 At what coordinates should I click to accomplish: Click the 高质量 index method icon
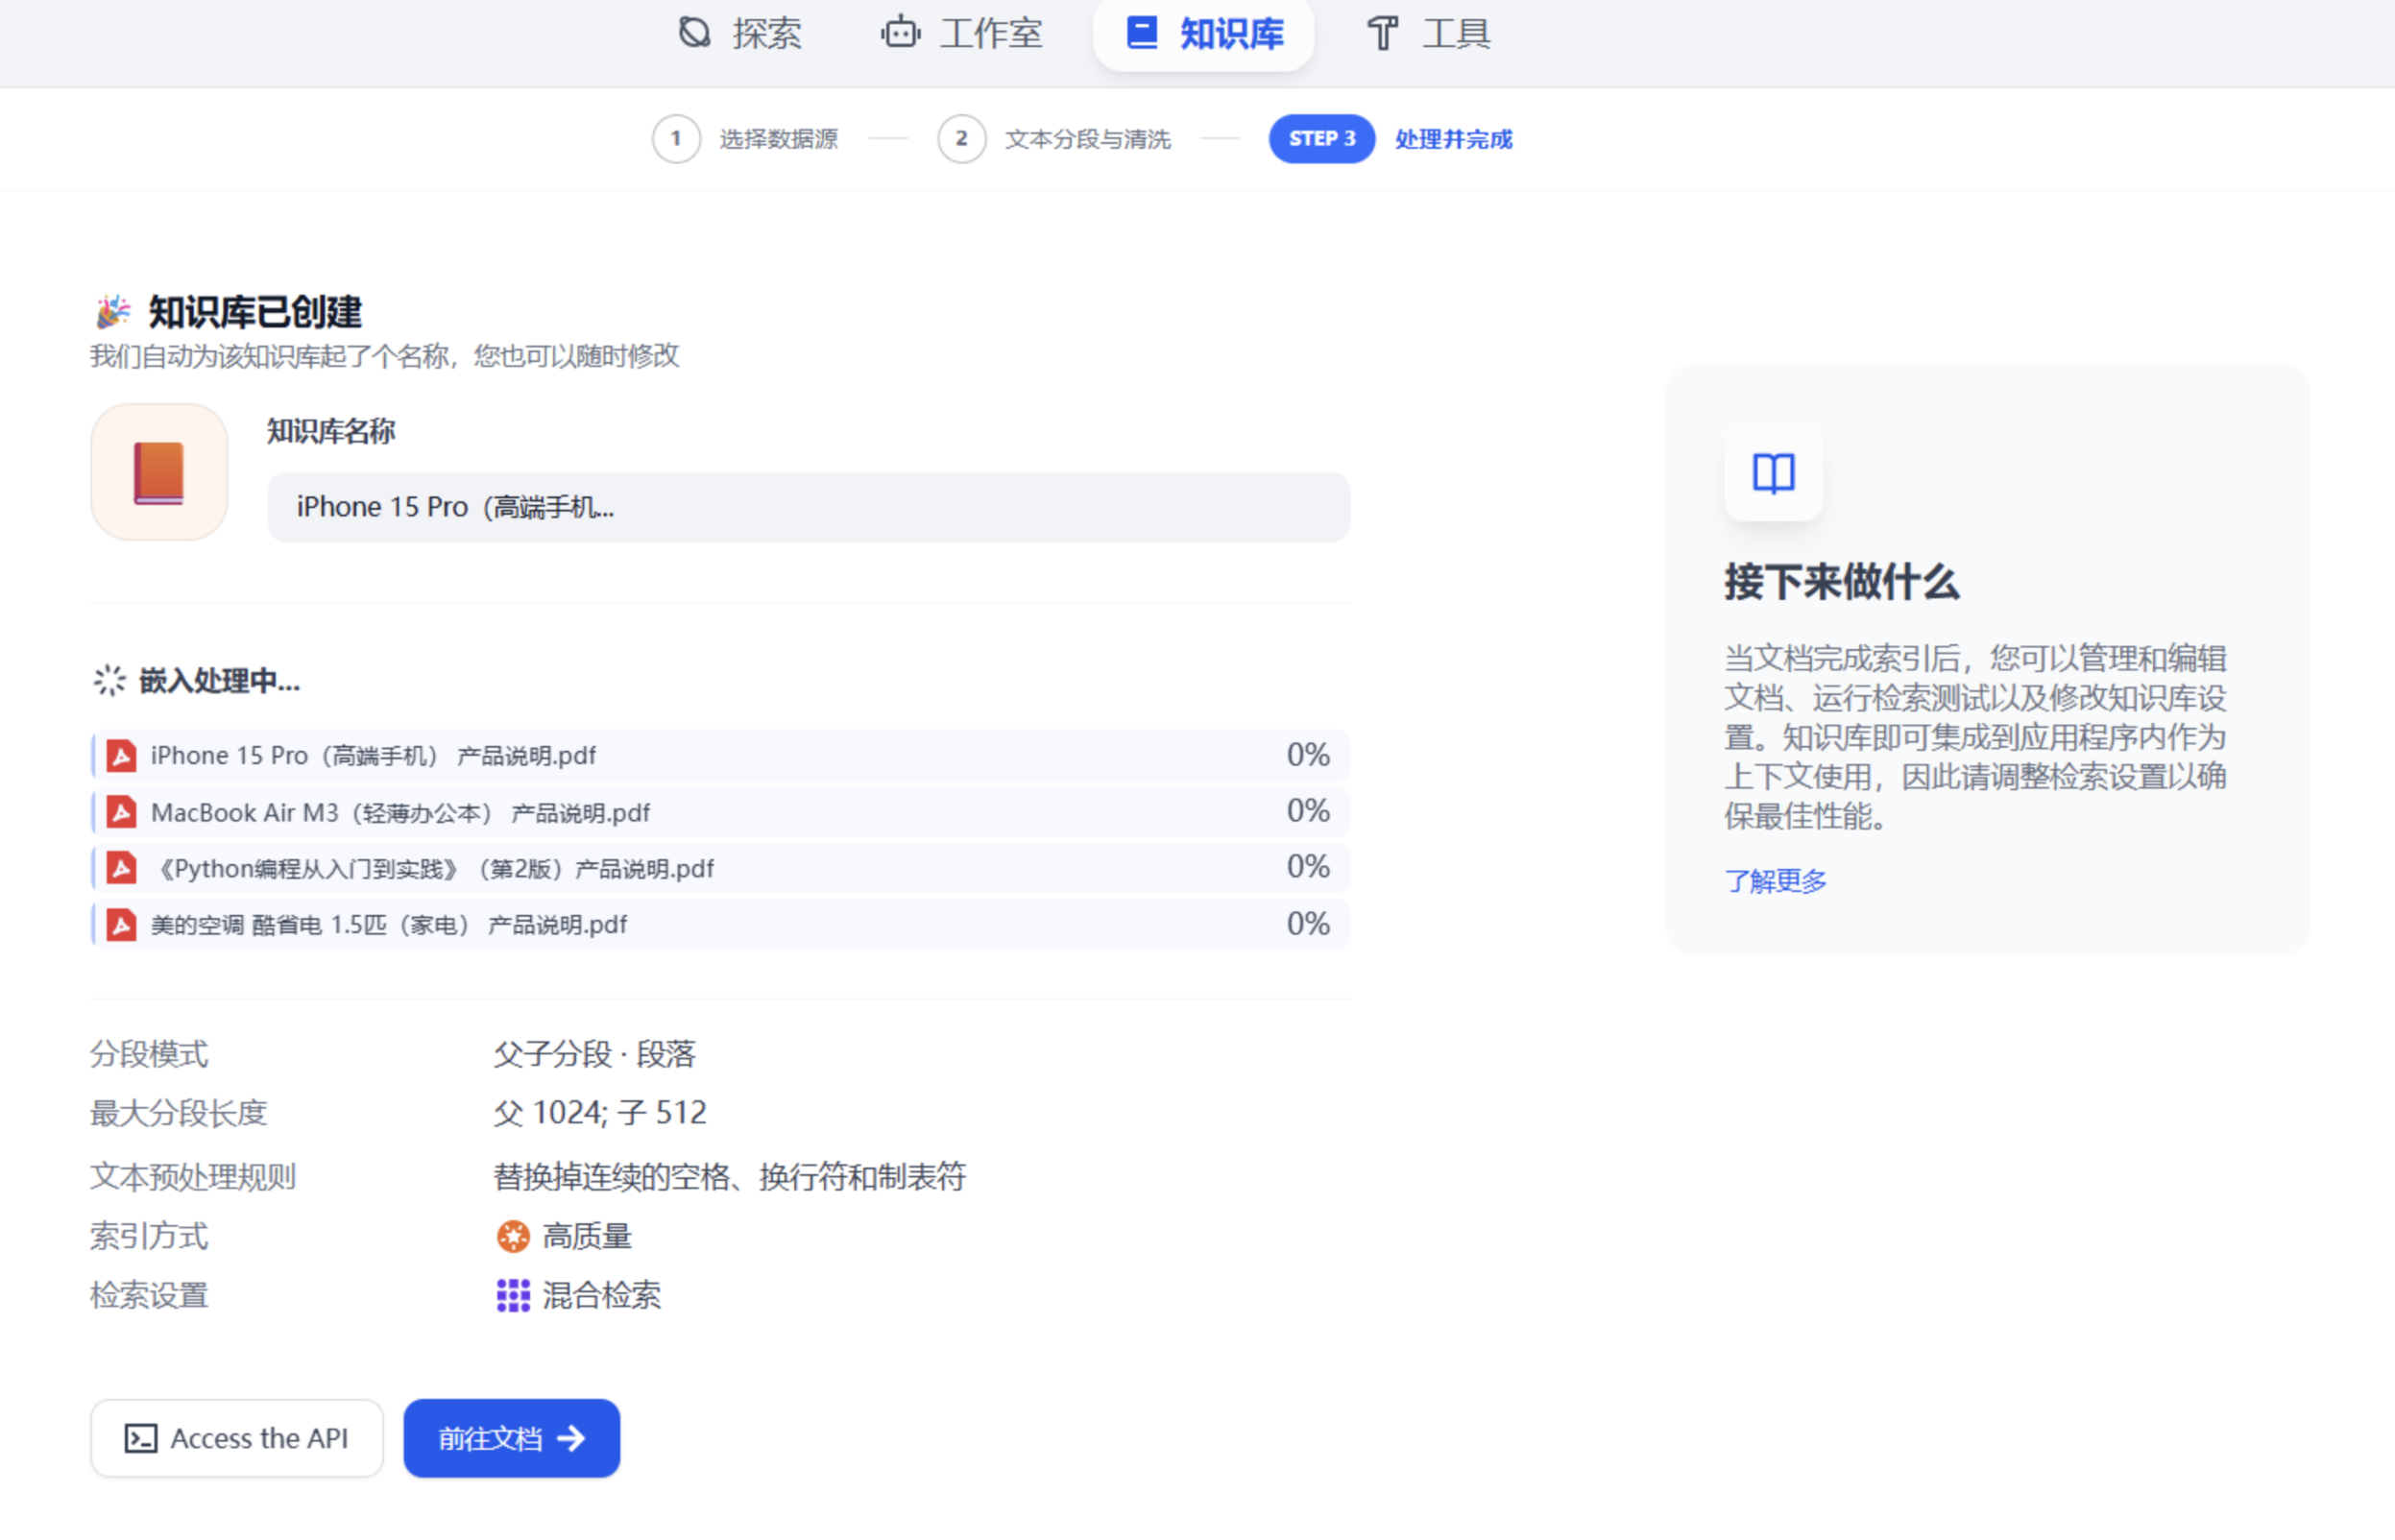click(513, 1237)
